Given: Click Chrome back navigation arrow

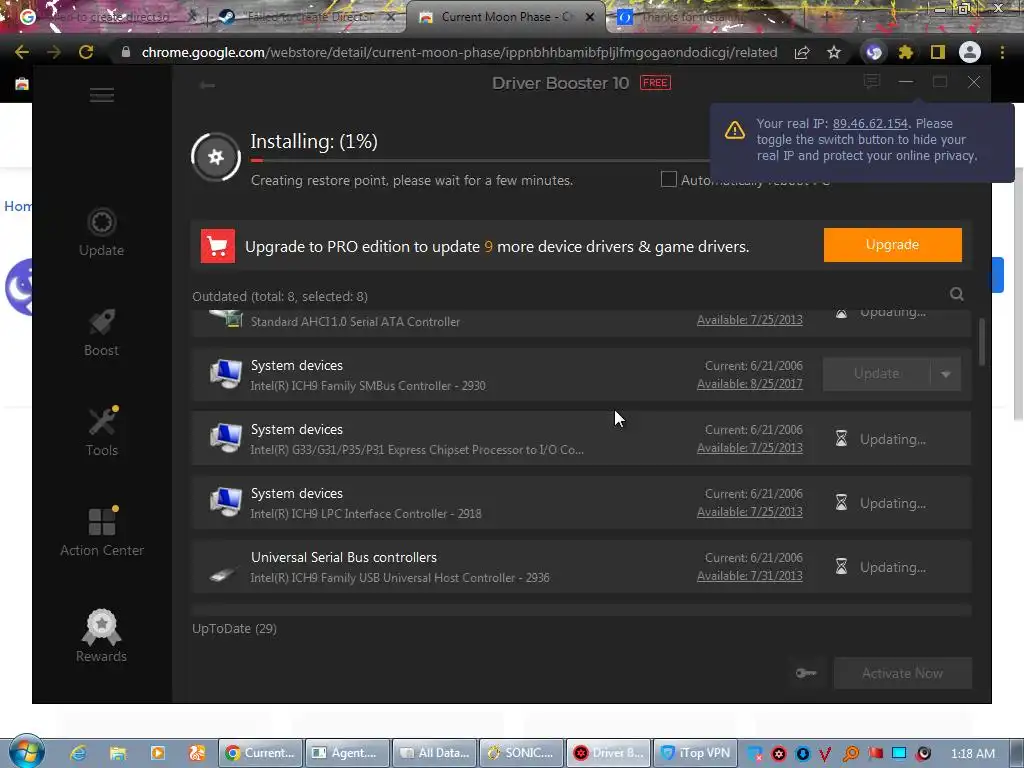Looking at the screenshot, I should click(22, 52).
